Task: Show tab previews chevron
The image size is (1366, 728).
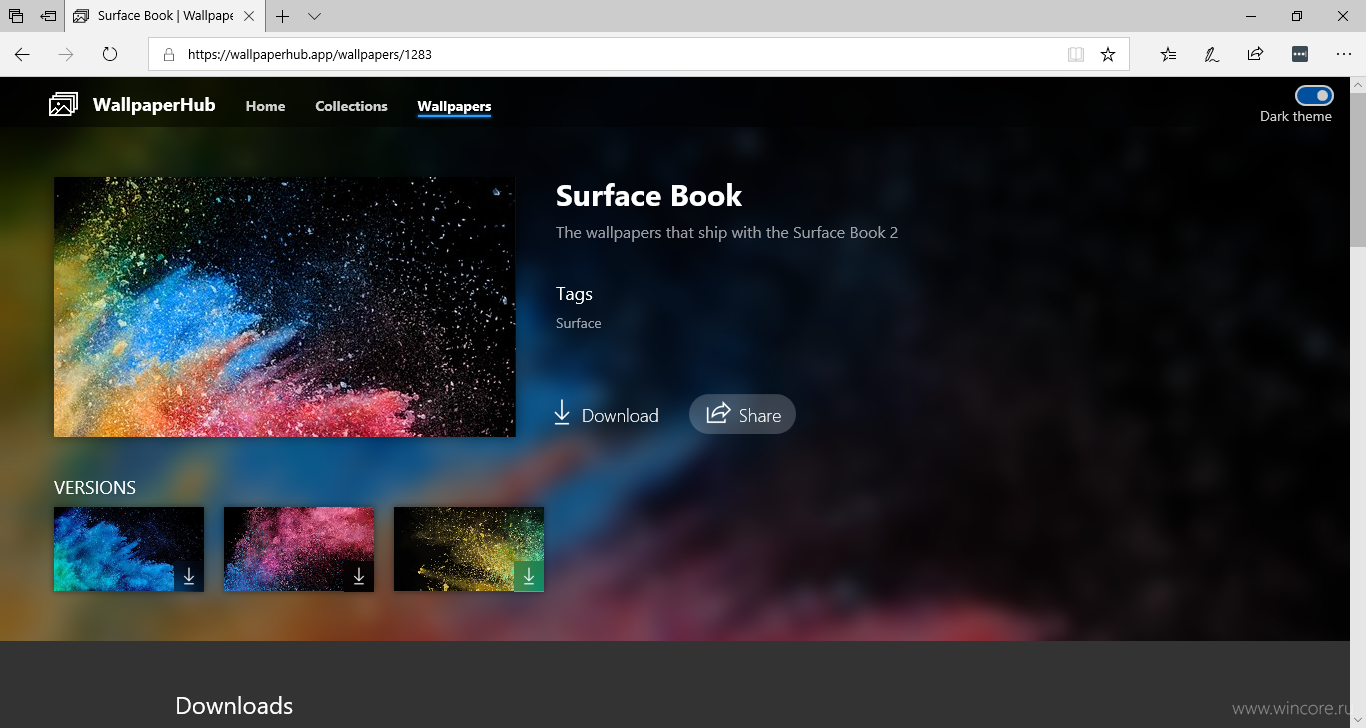Action: pyautogui.click(x=314, y=16)
